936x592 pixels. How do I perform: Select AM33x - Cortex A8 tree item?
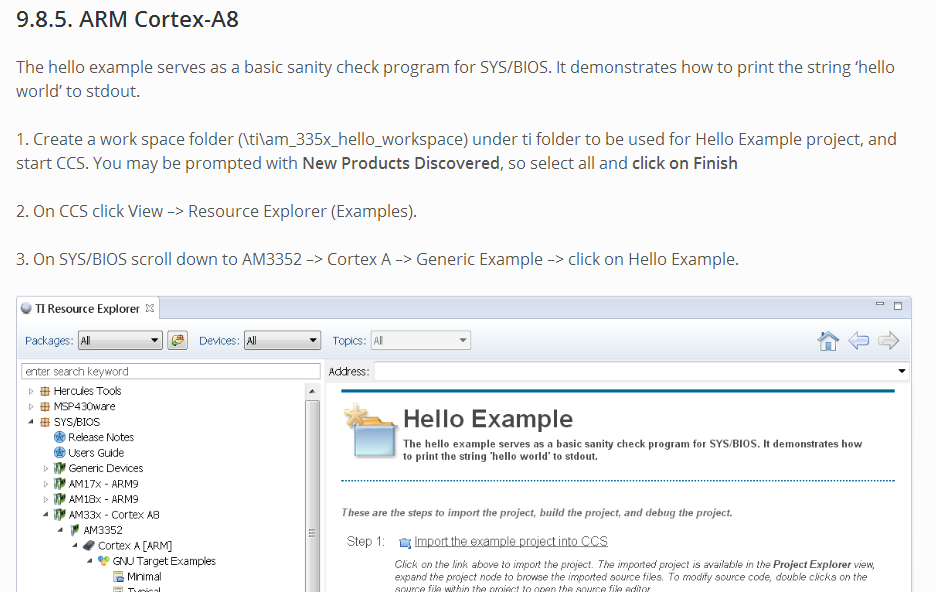coord(113,514)
